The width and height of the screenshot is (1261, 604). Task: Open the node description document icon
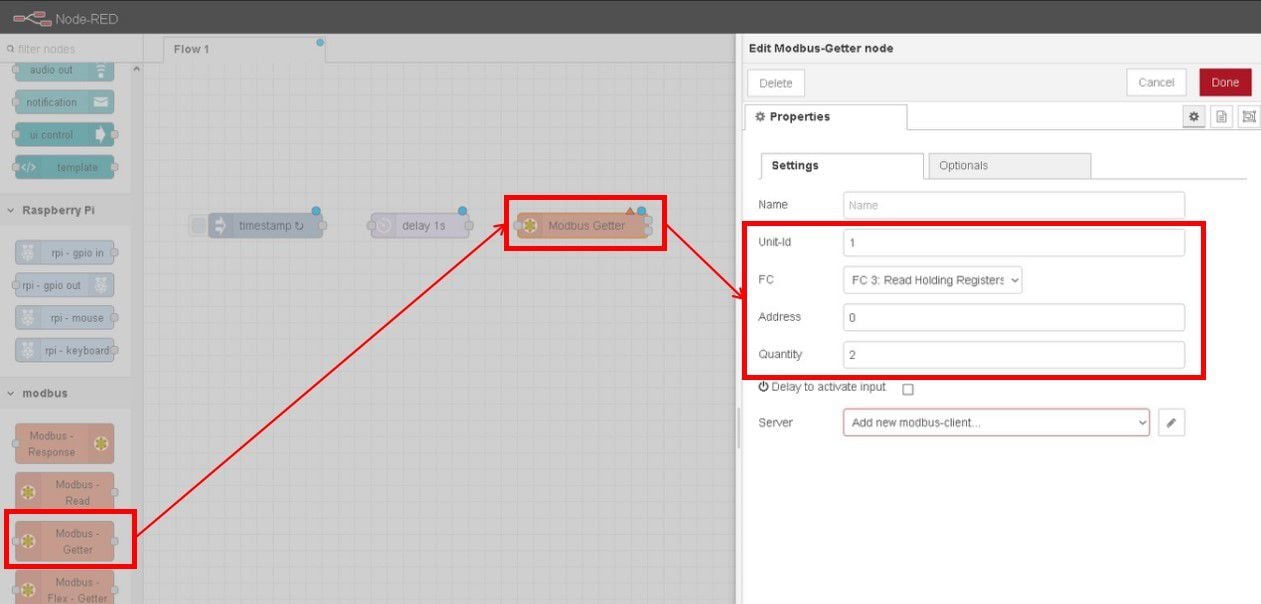pos(1221,117)
